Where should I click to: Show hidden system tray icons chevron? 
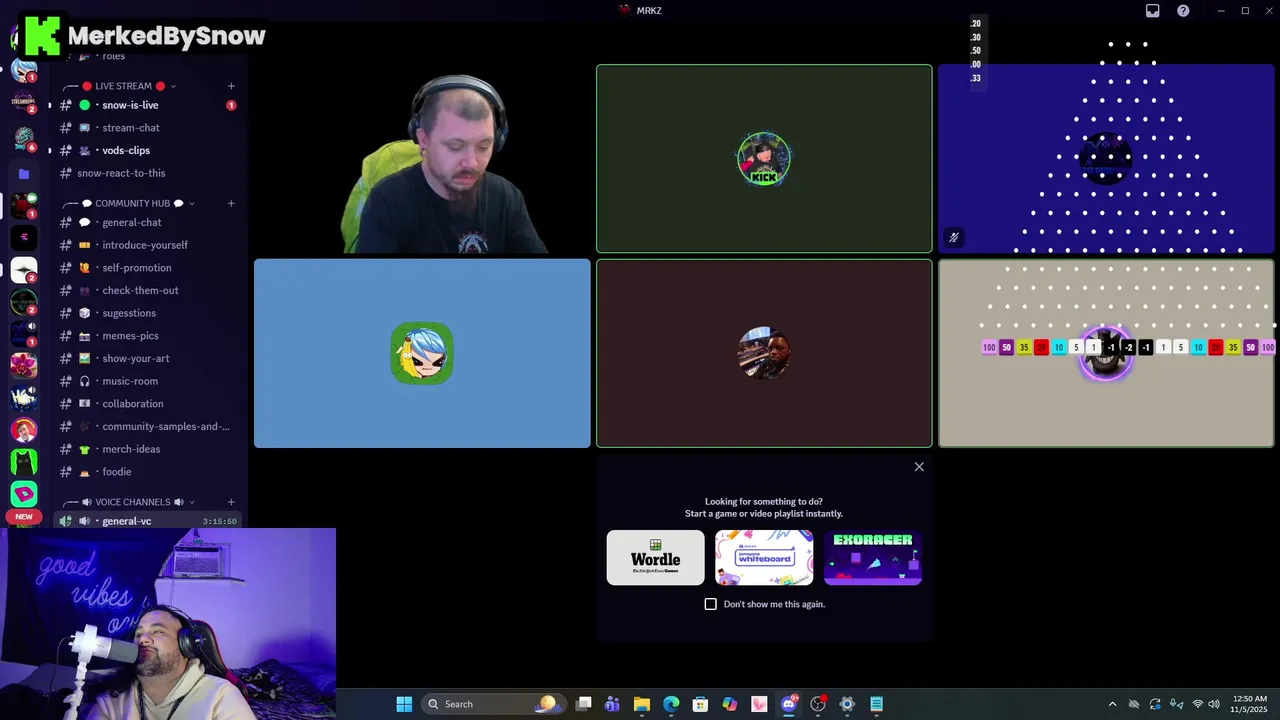click(1112, 704)
